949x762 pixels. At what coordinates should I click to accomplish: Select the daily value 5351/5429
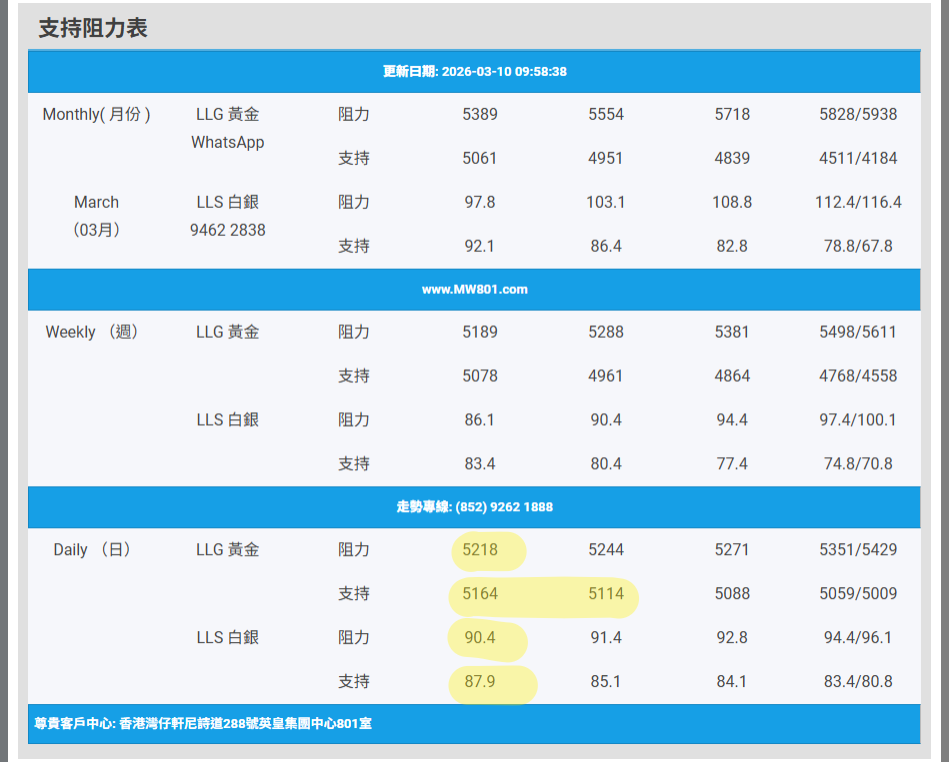(858, 550)
